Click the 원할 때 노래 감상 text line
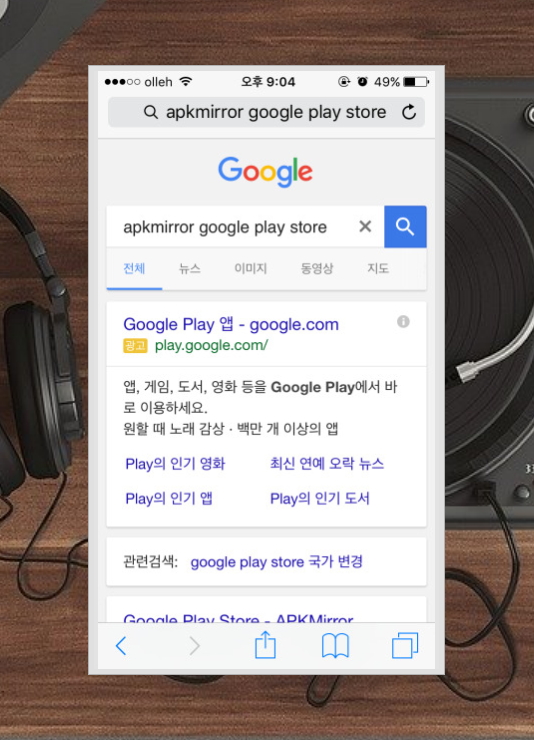 pyautogui.click(x=231, y=429)
